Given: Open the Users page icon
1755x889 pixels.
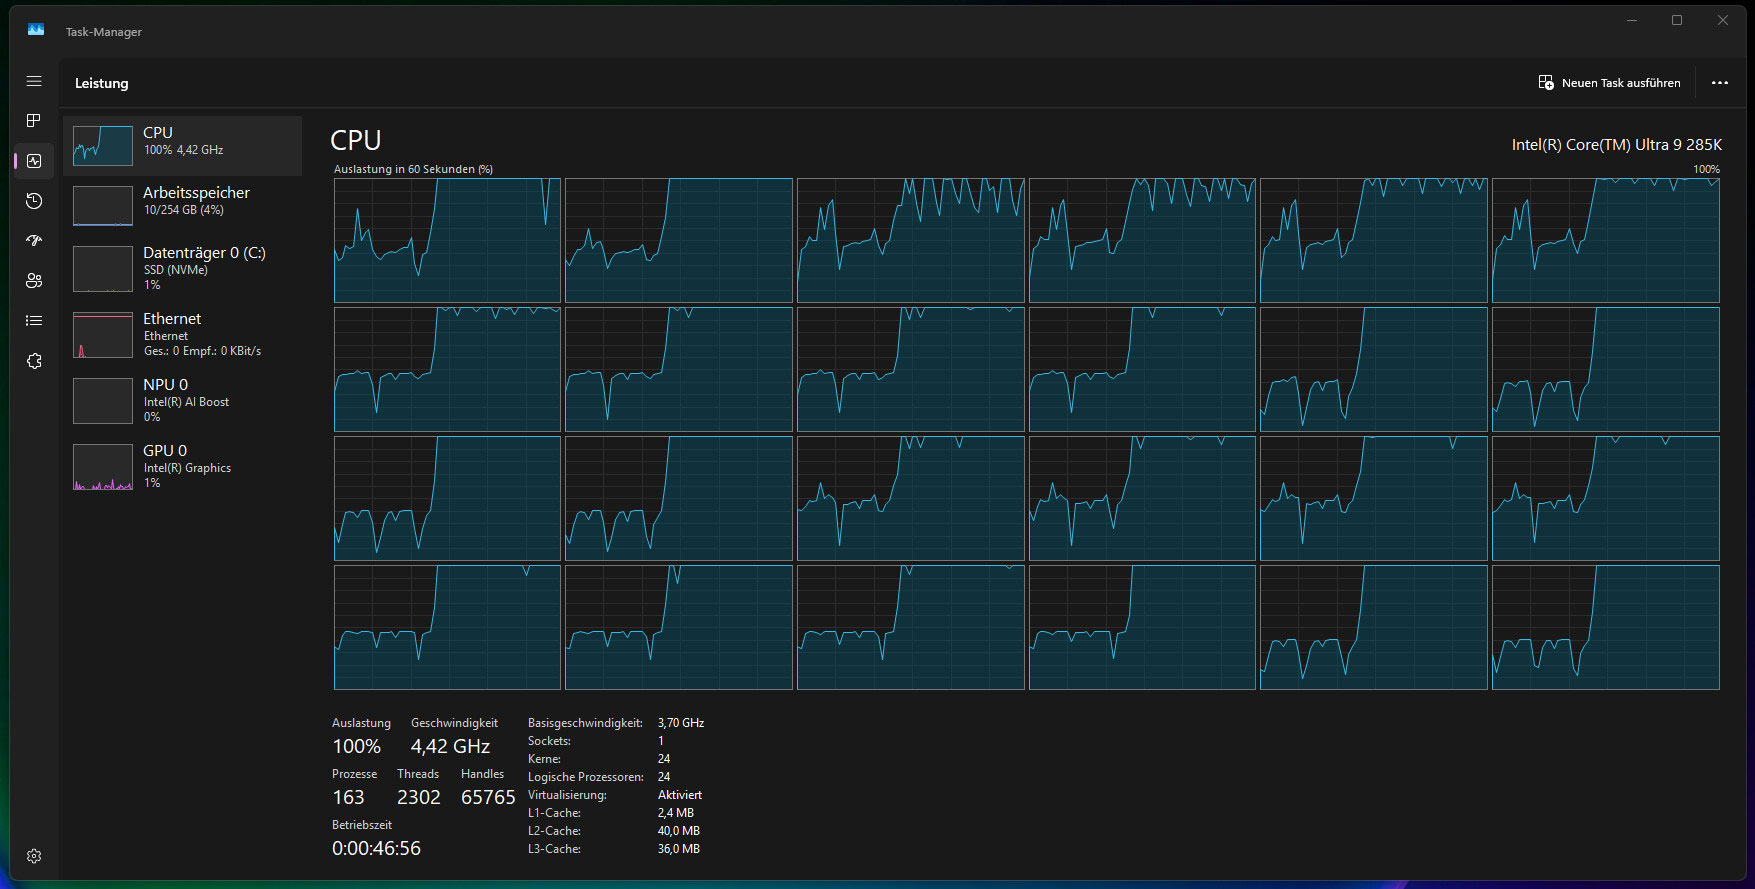Looking at the screenshot, I should 34,281.
